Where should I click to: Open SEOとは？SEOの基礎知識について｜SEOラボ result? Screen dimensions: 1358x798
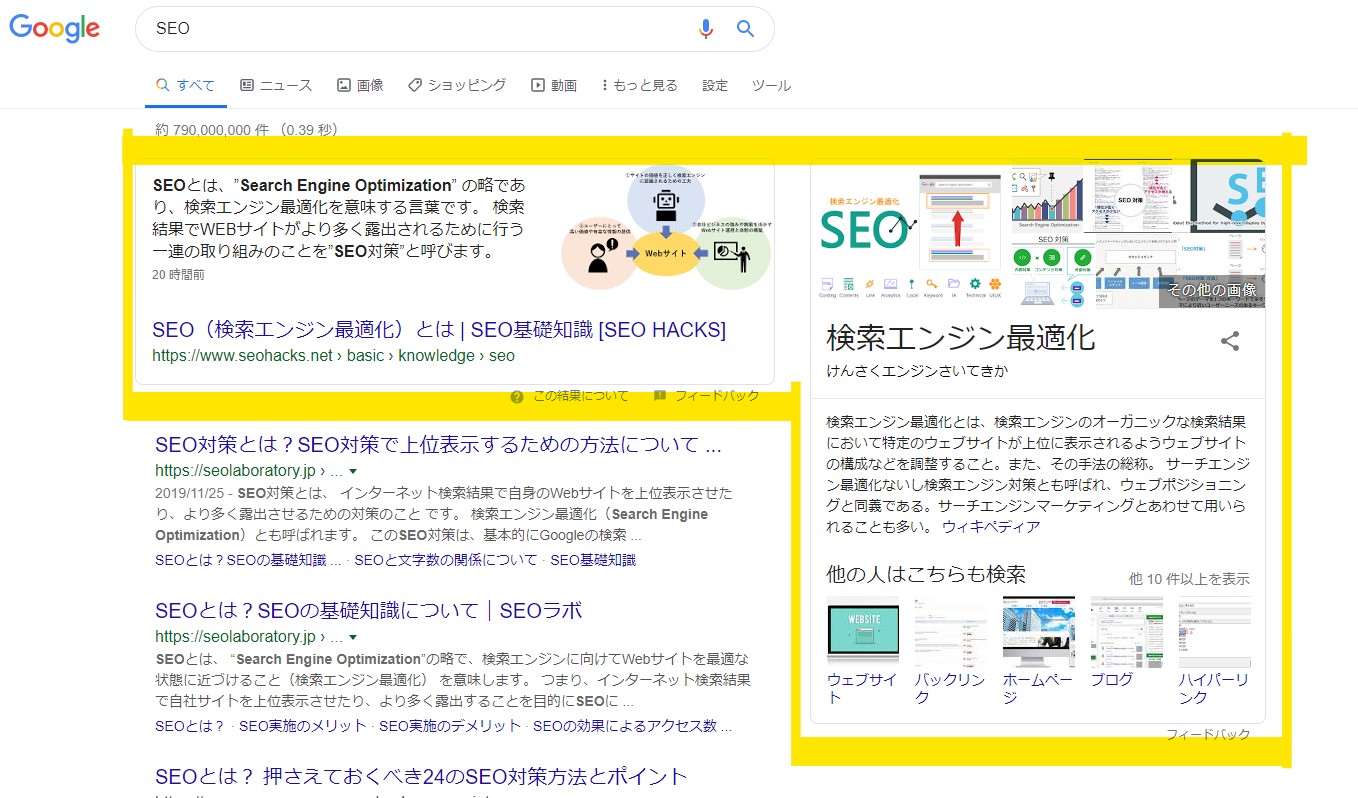368,611
